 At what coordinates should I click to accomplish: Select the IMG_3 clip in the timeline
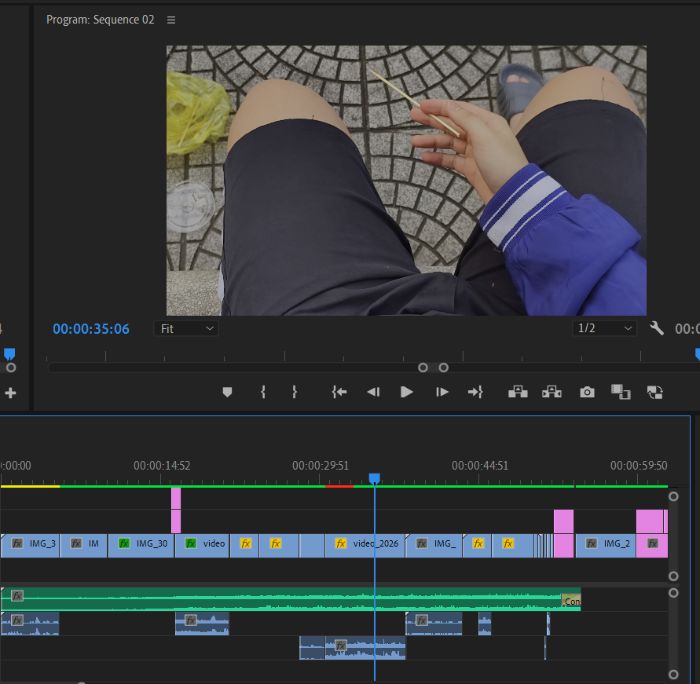[30, 546]
